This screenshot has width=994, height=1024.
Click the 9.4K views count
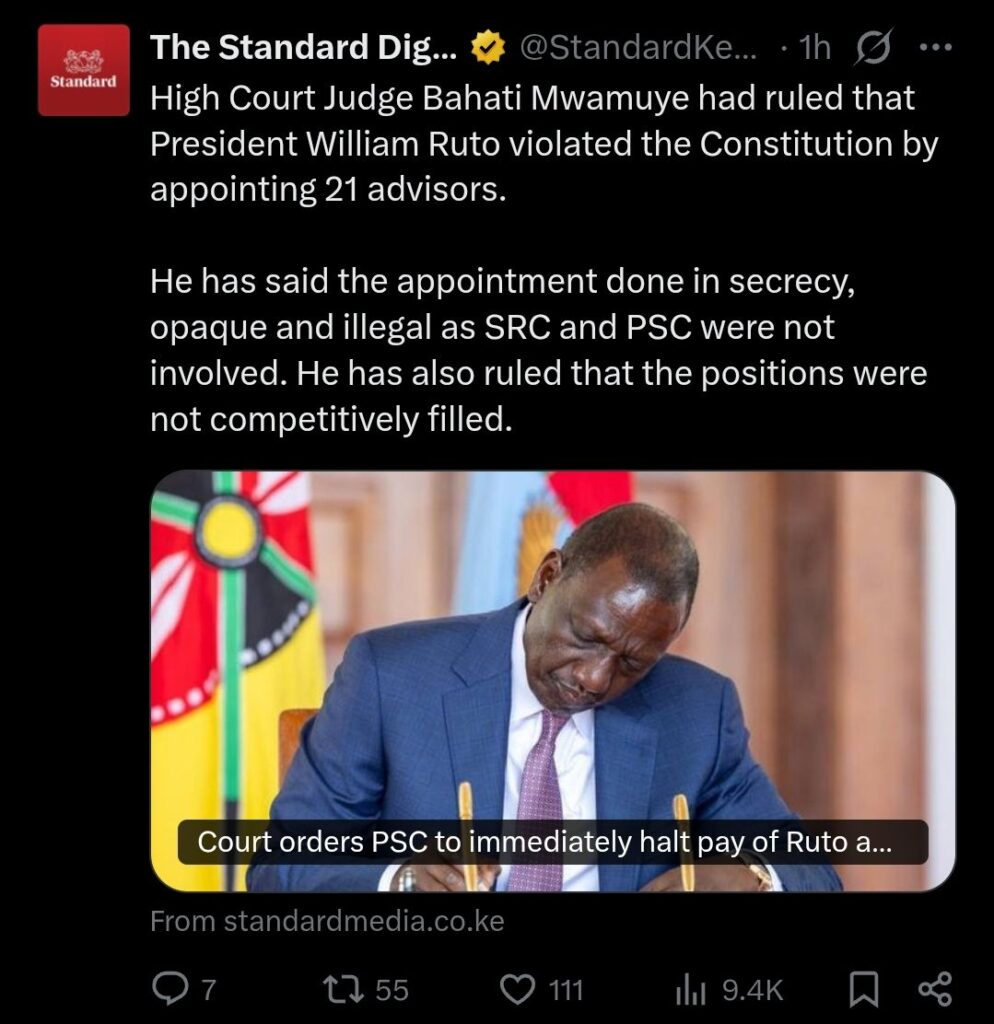tap(752, 990)
